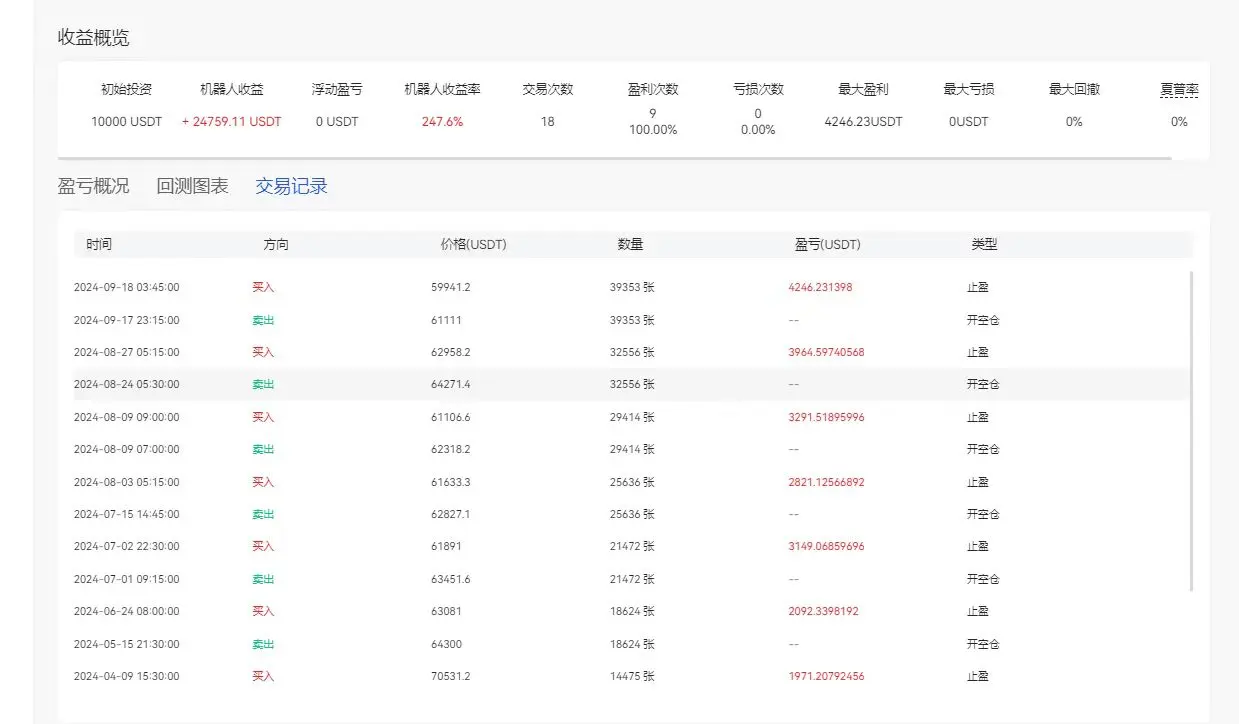
Task: Select the 2024-06-24 08:00:00 timestamp
Action: (x=127, y=611)
